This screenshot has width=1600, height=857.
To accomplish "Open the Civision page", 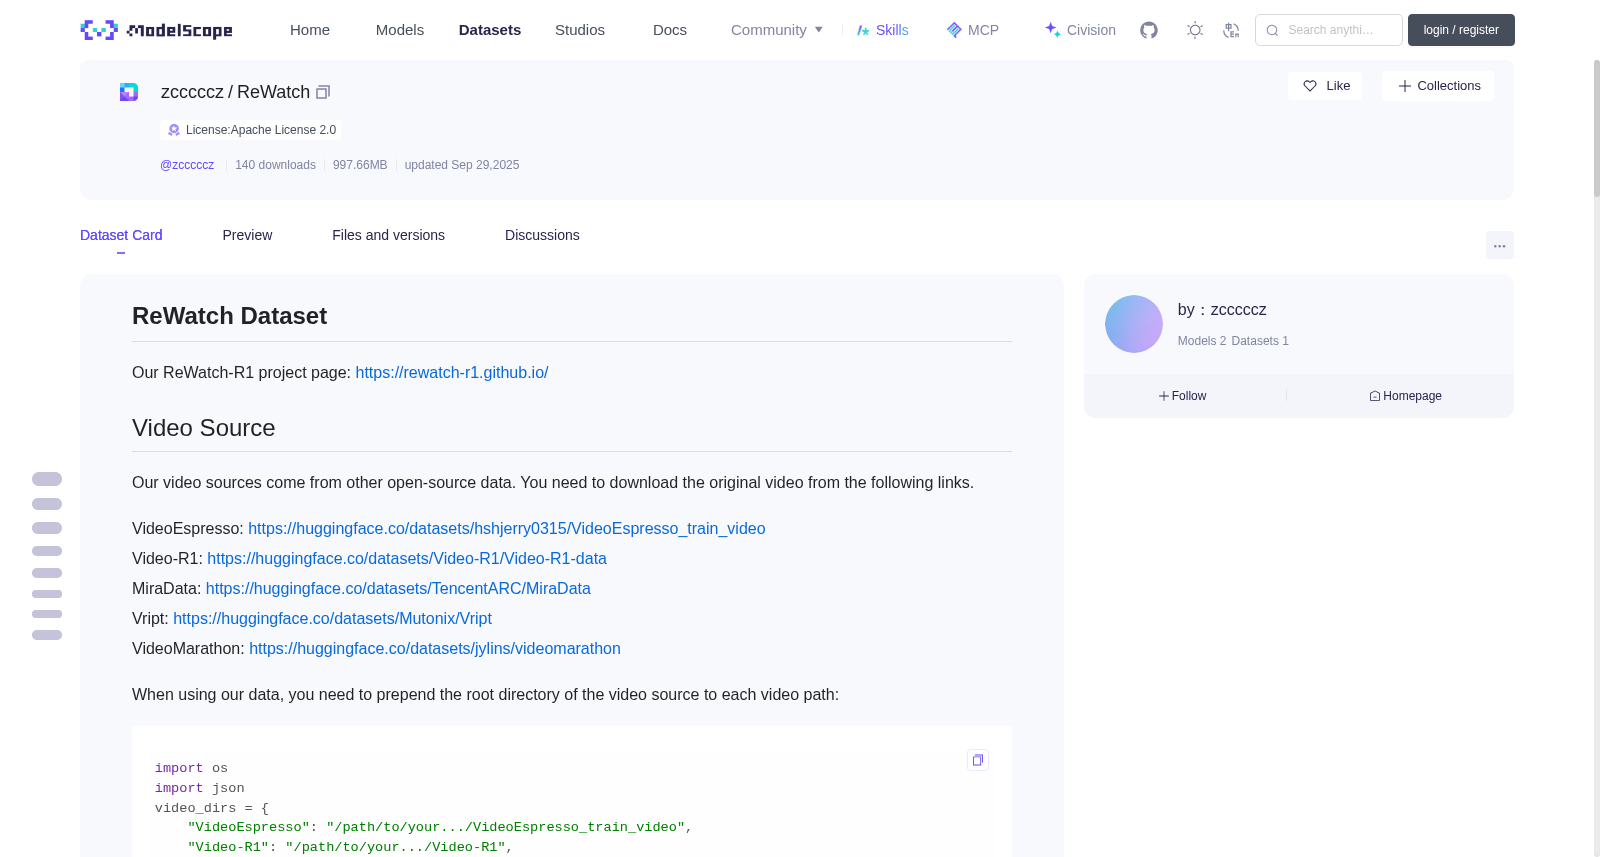I will click(1080, 30).
